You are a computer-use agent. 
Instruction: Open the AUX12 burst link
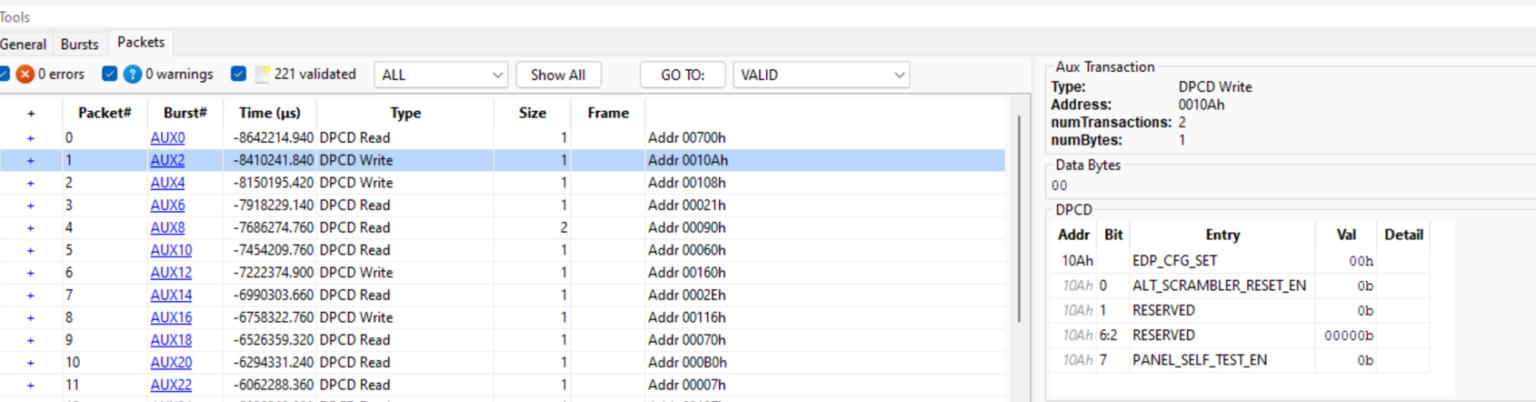(171, 273)
